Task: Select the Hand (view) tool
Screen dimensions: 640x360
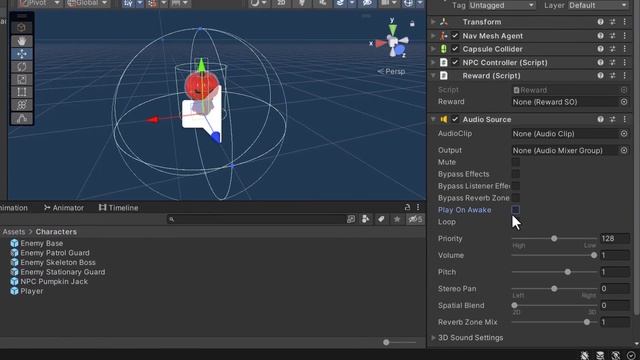Action: [22, 41]
